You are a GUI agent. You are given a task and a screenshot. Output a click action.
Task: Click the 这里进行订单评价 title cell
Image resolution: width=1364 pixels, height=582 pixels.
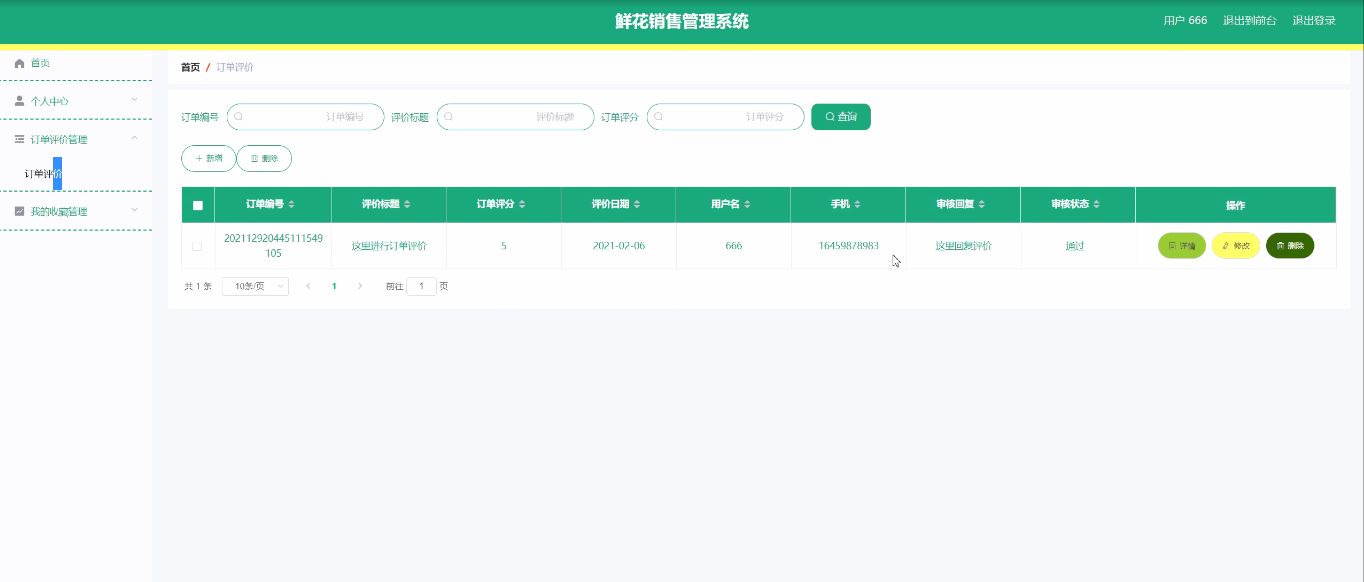tap(389, 246)
